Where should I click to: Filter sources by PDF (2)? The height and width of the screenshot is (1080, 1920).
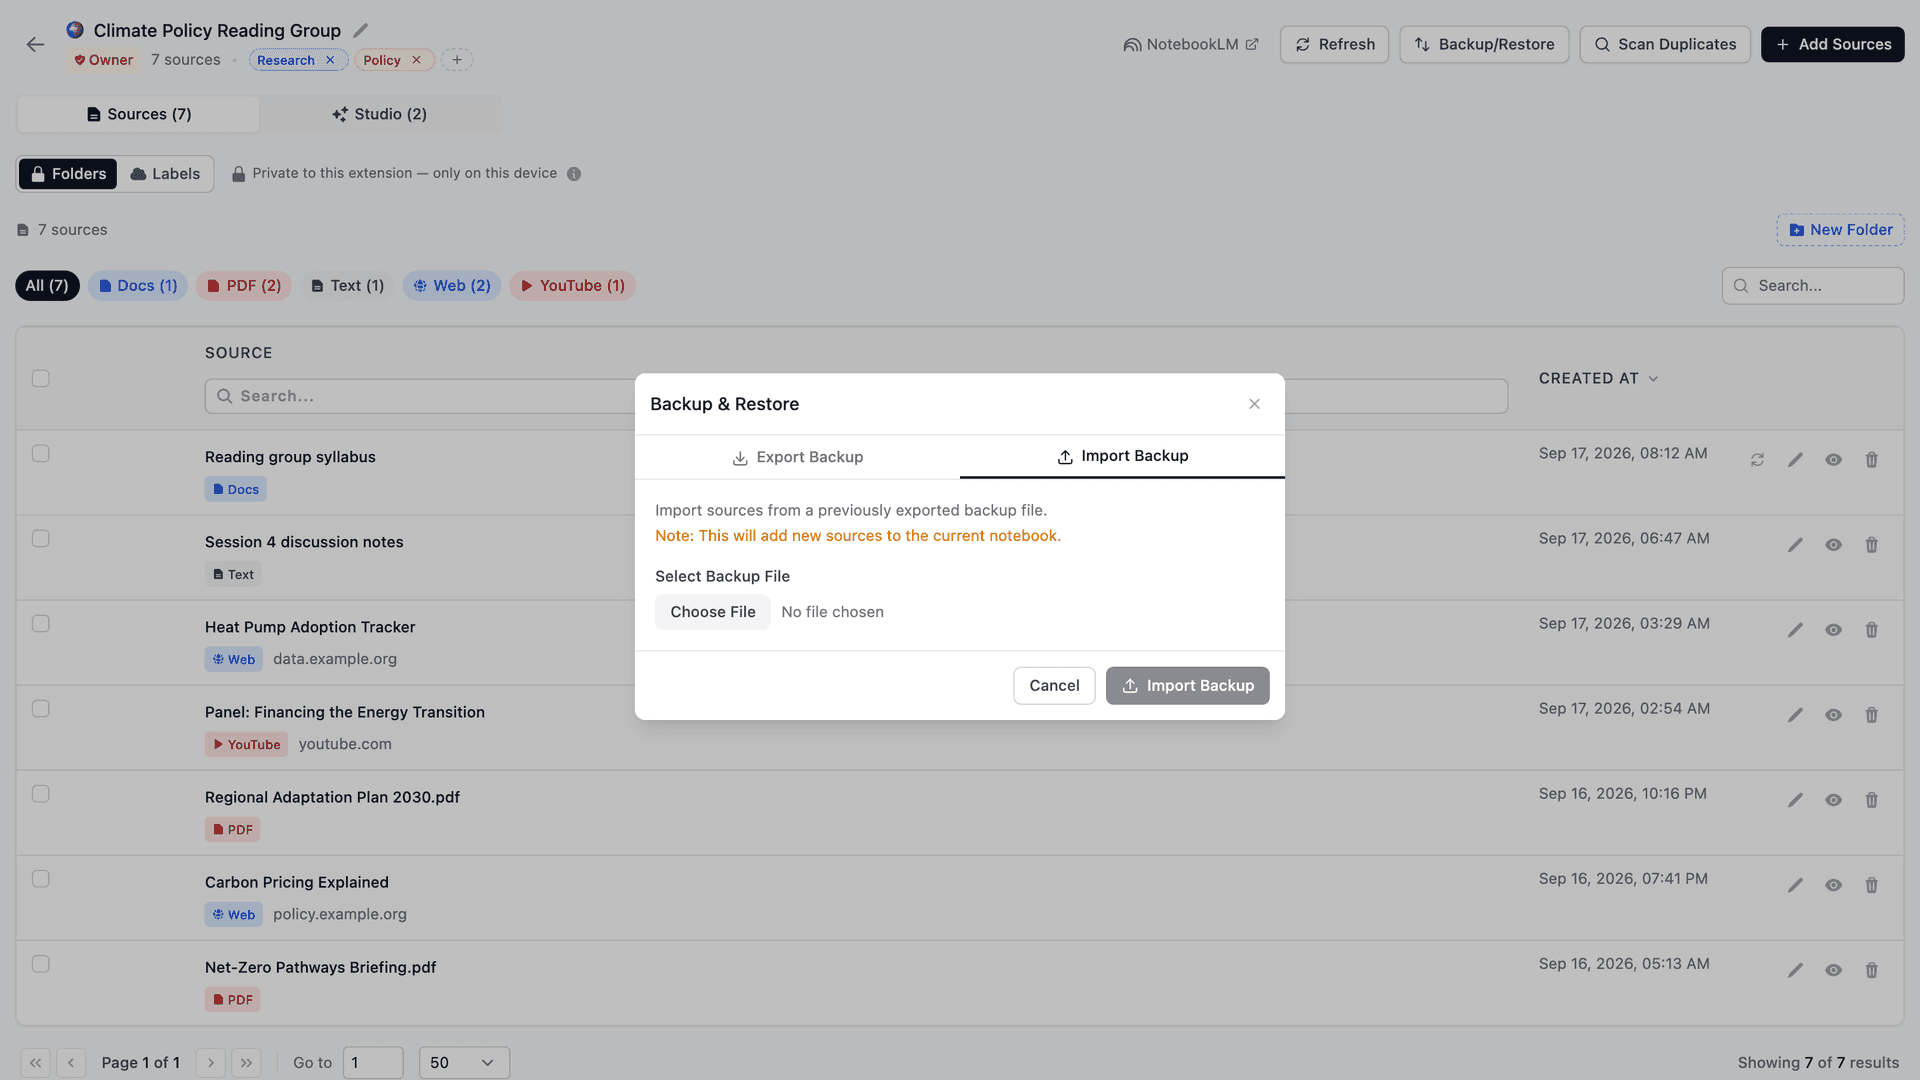(x=244, y=286)
